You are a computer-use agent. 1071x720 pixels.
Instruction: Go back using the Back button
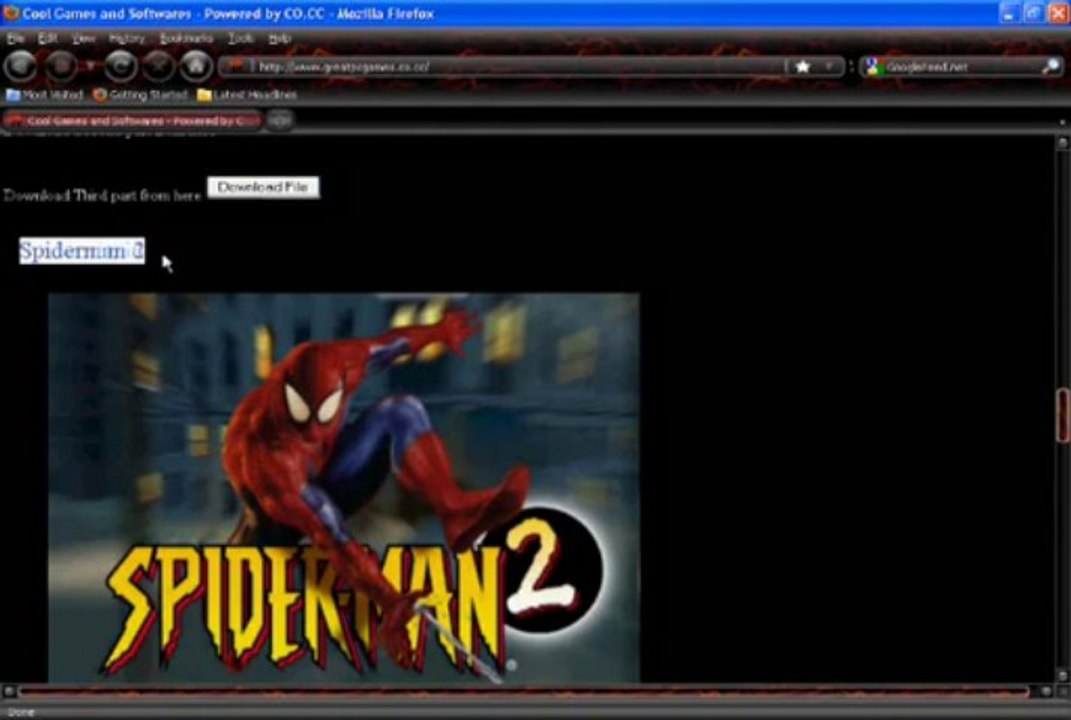point(20,66)
